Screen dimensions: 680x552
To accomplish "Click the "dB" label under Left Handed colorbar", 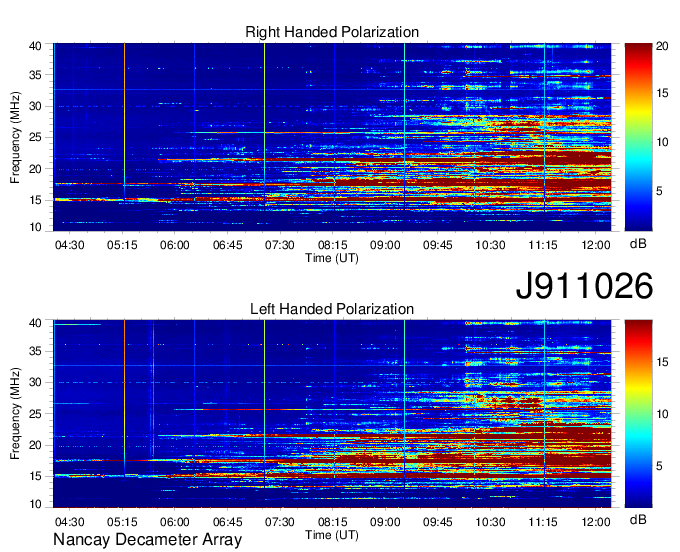I will point(638,519).
